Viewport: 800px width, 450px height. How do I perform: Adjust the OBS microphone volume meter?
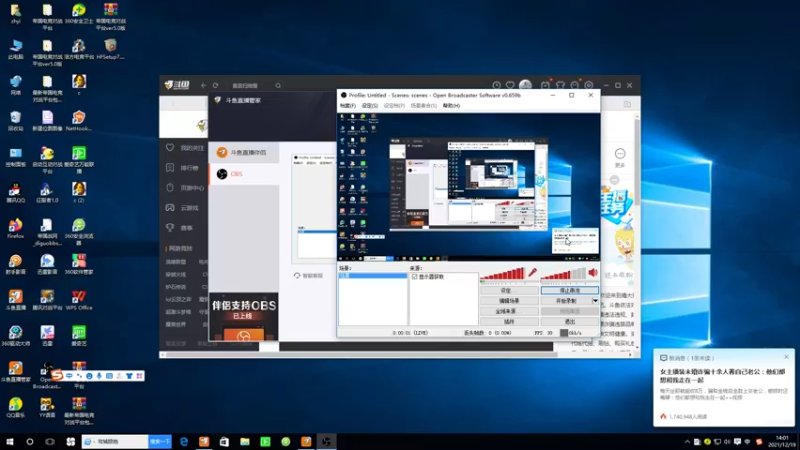pos(503,274)
